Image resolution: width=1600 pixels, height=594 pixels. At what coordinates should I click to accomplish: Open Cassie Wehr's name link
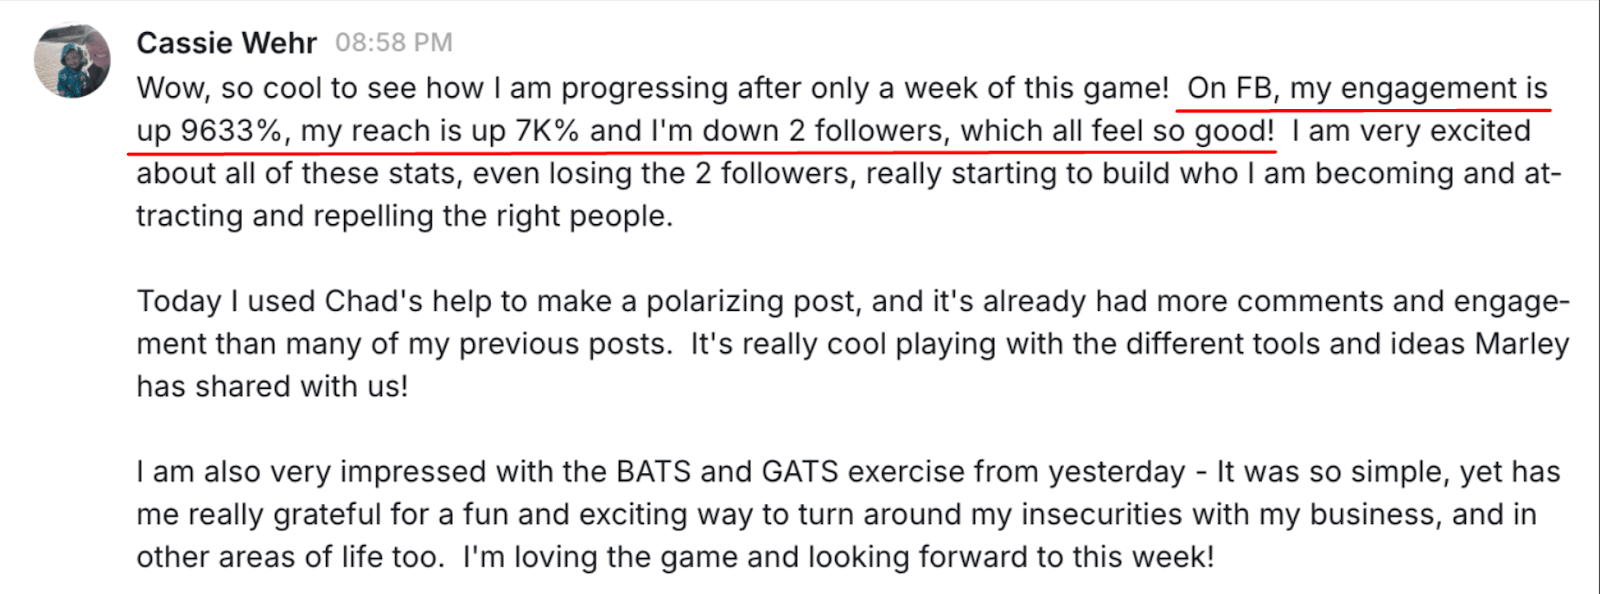tap(226, 43)
